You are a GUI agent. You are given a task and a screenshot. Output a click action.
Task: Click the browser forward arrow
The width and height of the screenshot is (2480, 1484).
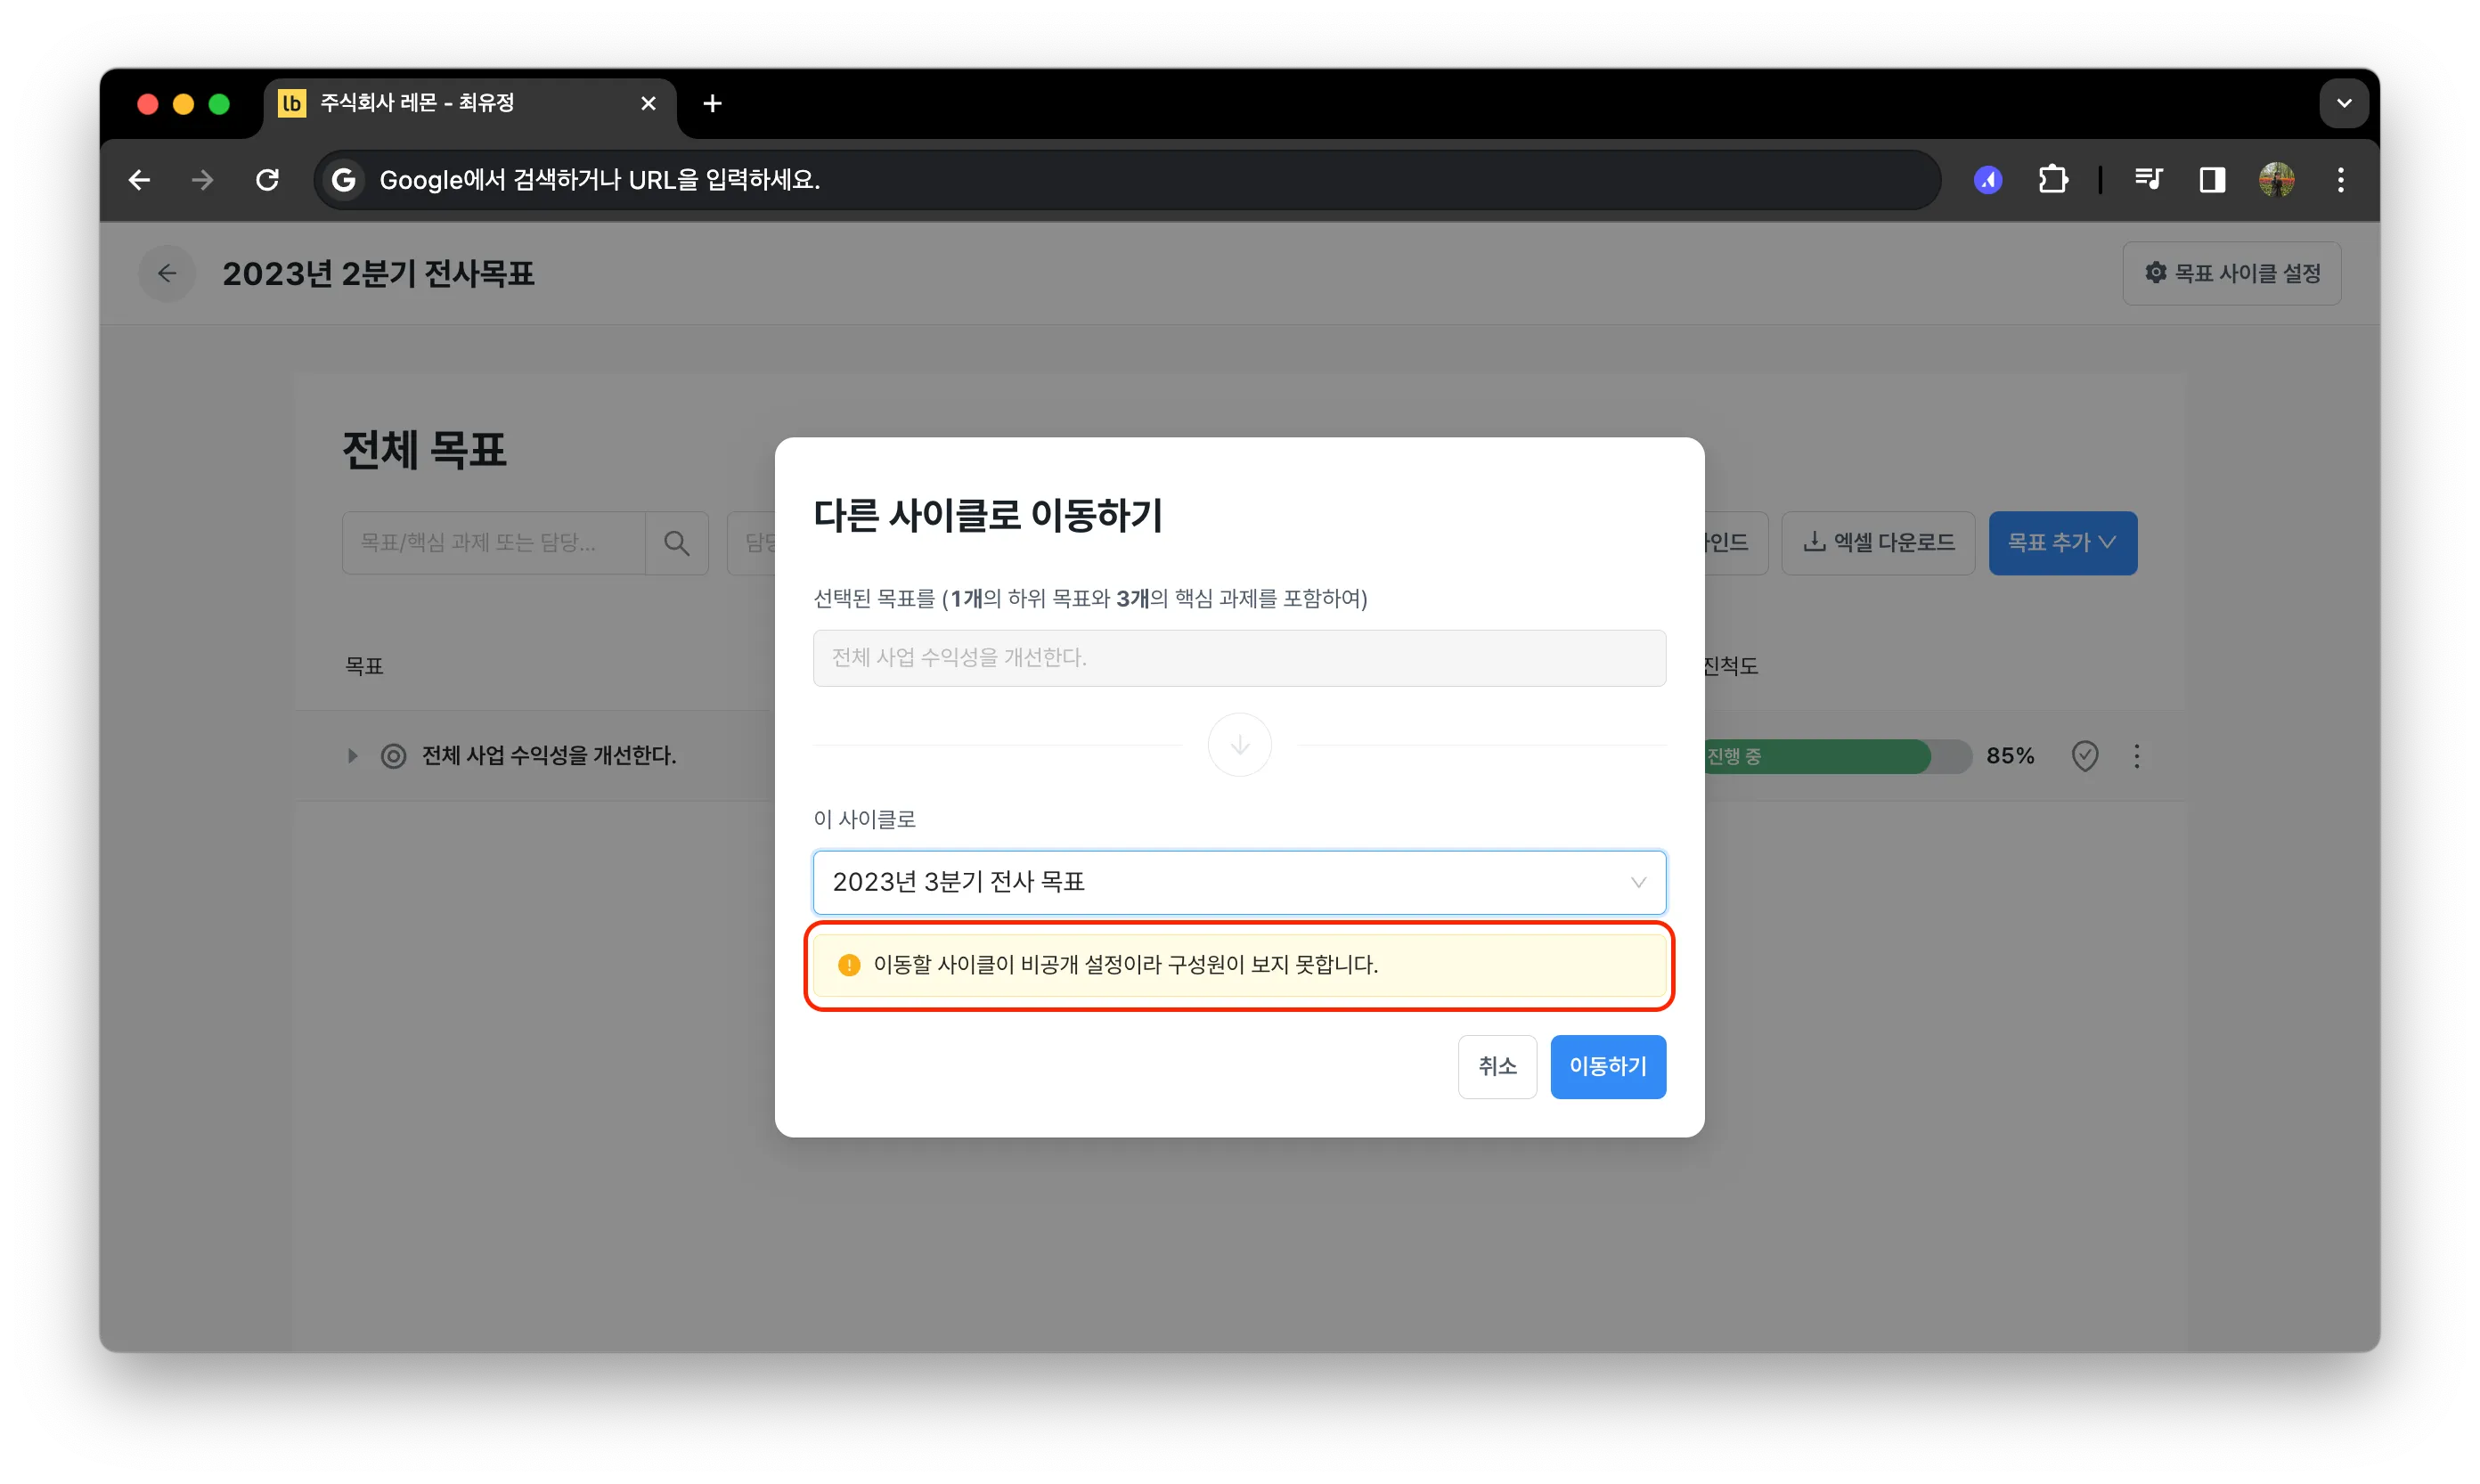pyautogui.click(x=203, y=180)
